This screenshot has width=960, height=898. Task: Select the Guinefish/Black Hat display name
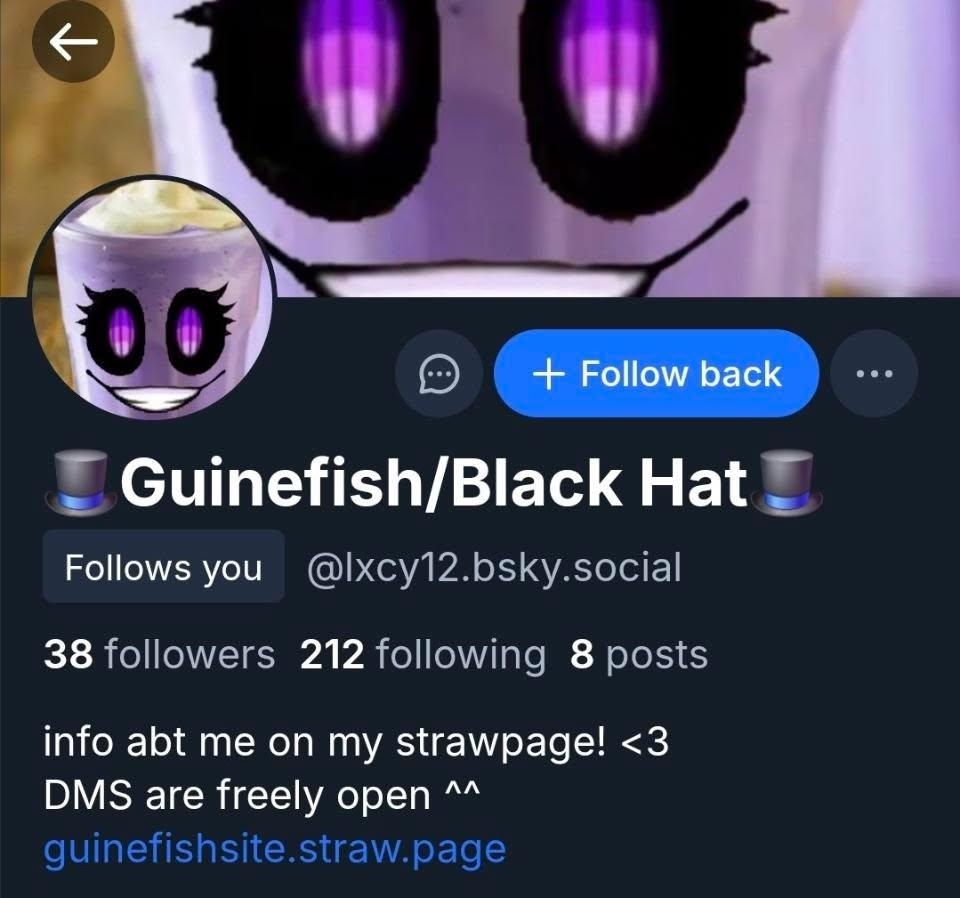[434, 481]
